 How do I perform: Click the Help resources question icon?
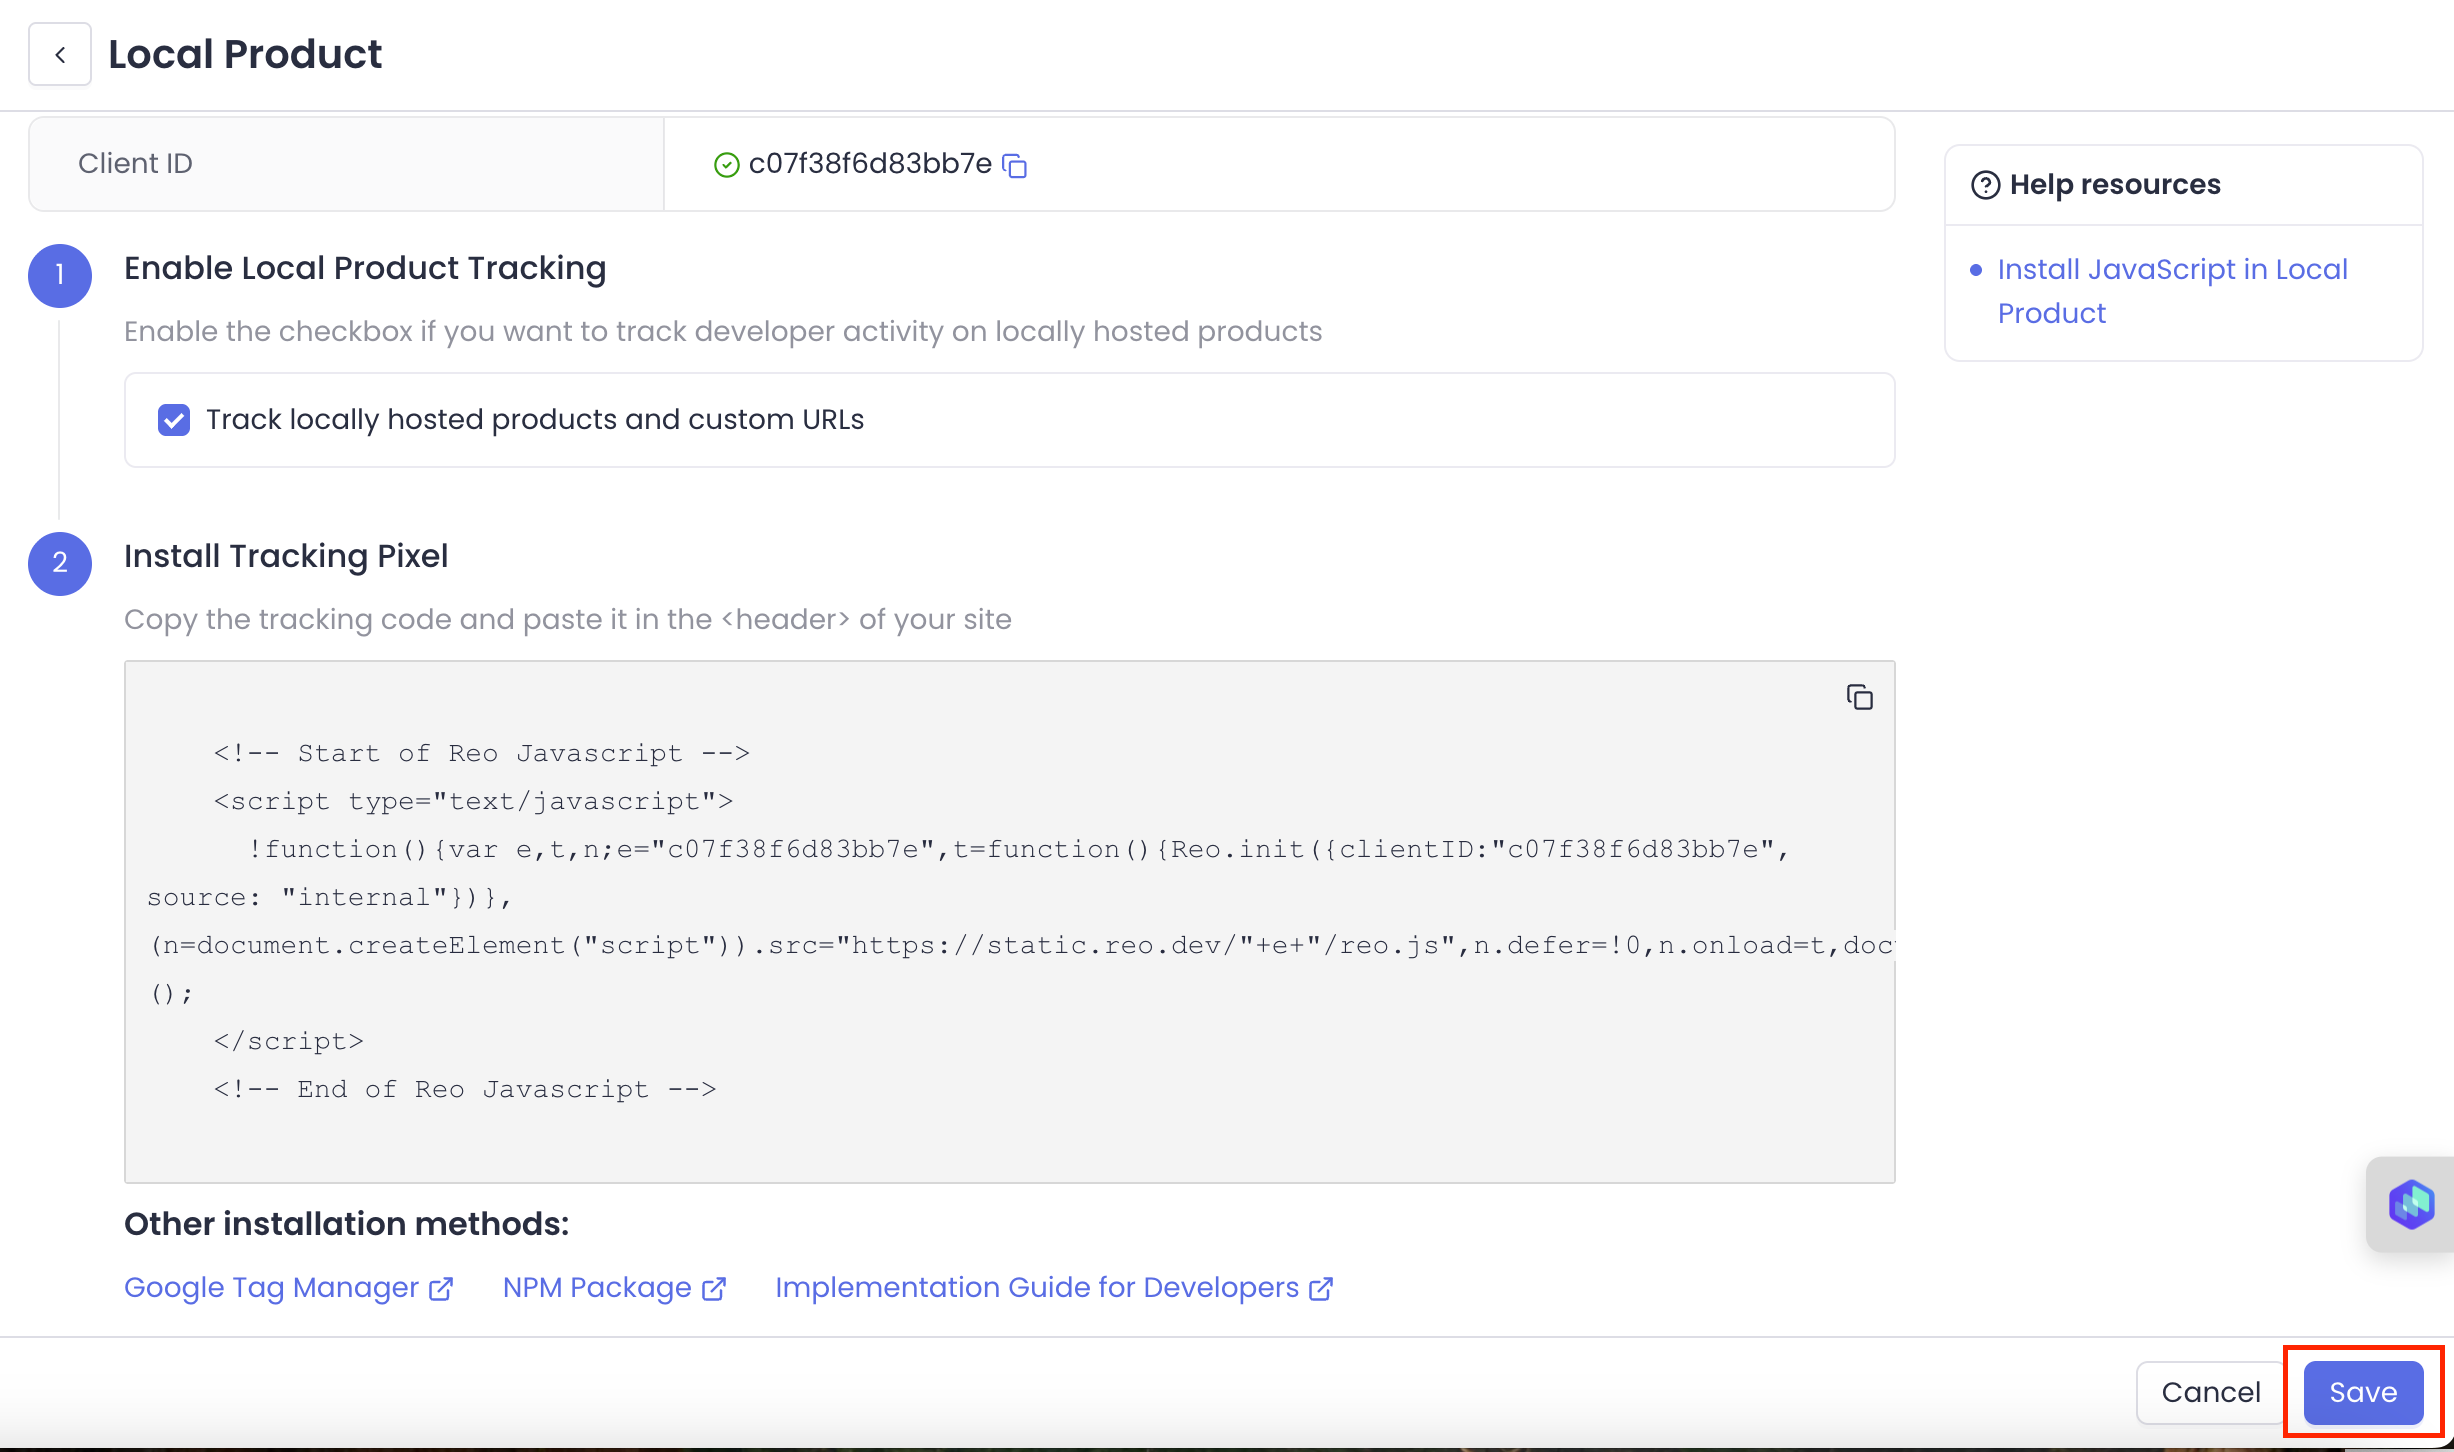(1985, 185)
